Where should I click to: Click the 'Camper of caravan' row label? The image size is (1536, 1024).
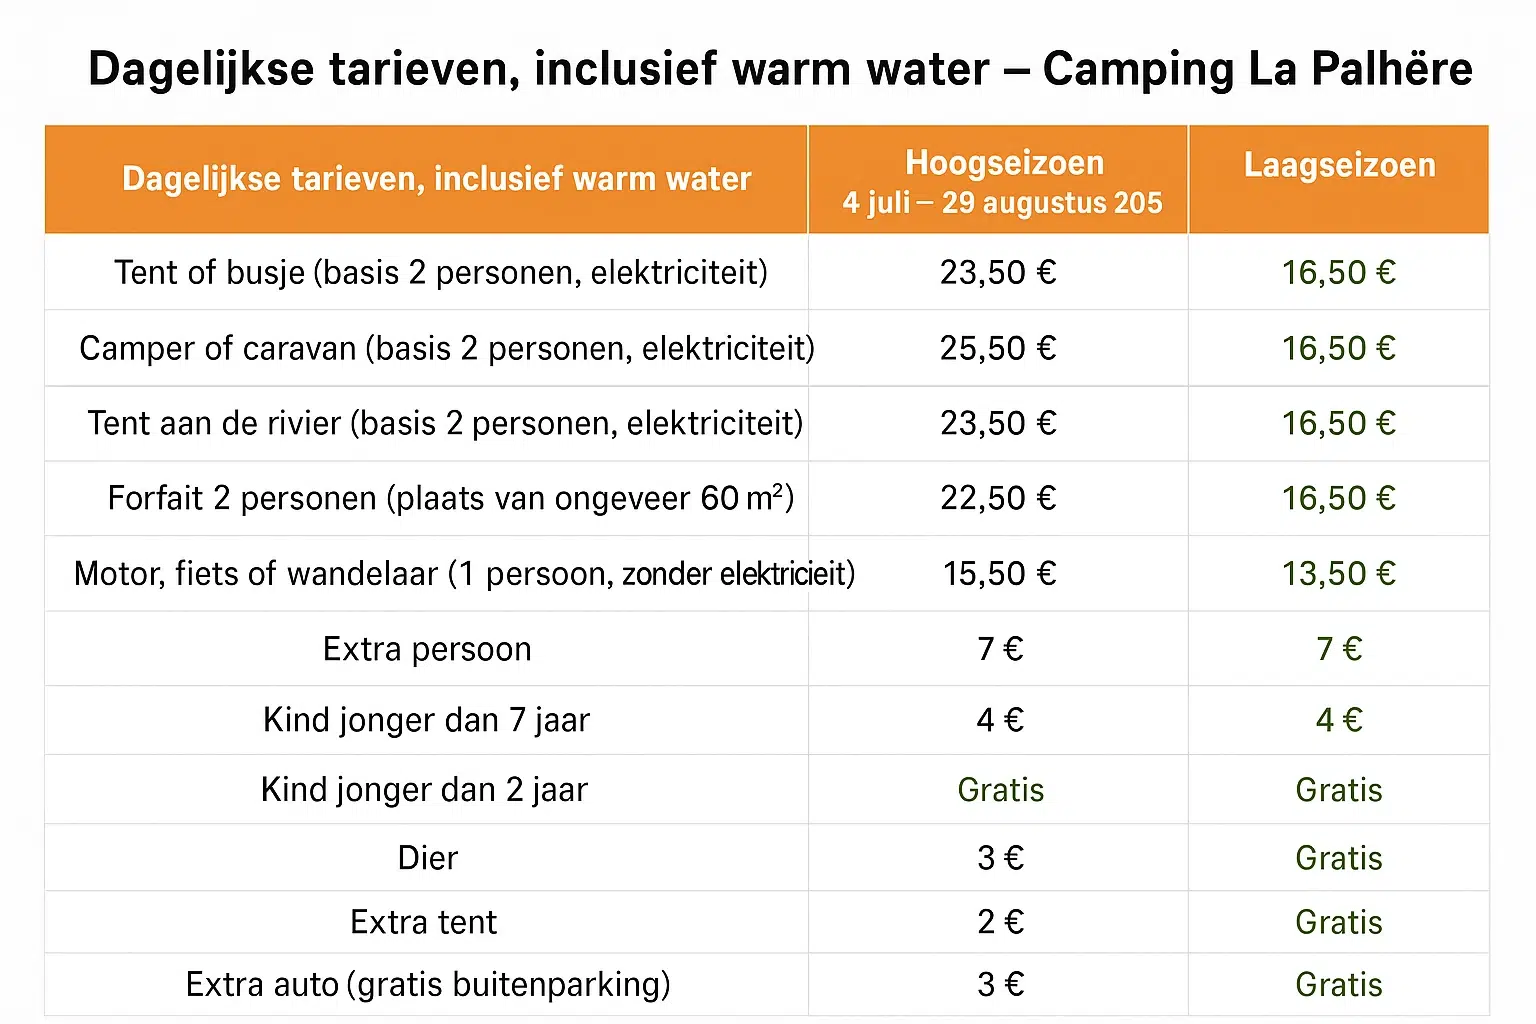click(446, 348)
